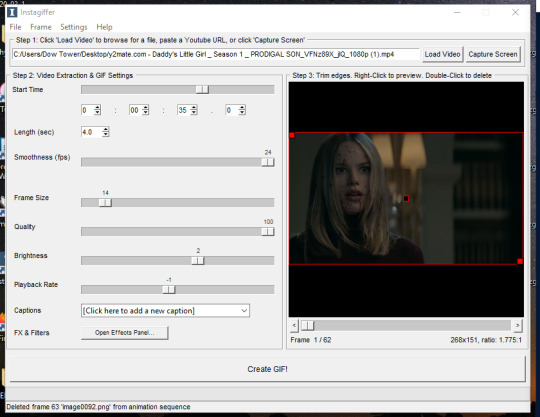
Task: Click the Capture Screen button
Action: click(493, 54)
